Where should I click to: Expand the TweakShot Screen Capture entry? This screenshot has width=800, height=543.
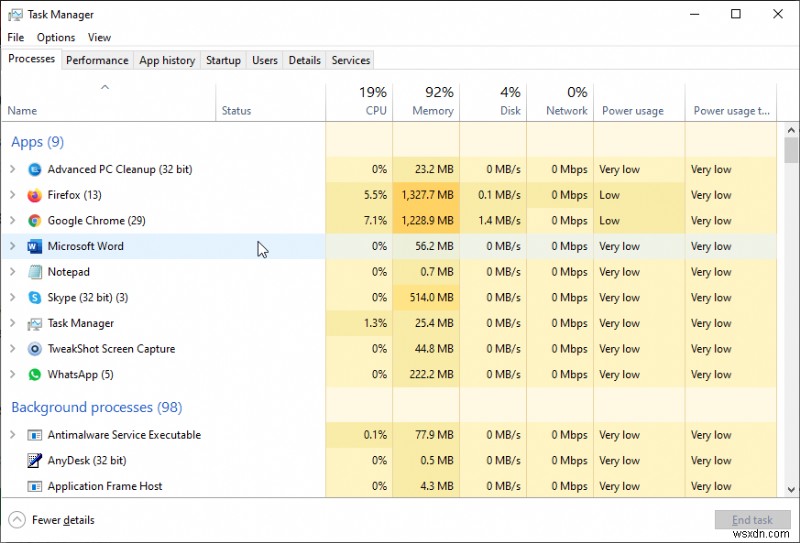point(13,349)
